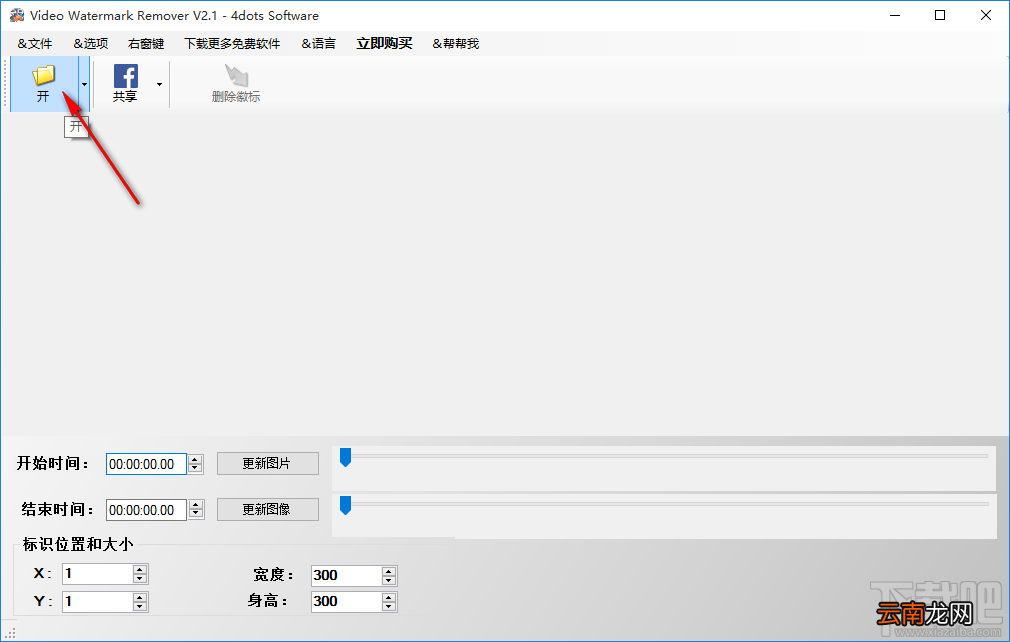
Task: Increase 身高 with the up arrow
Action: pyautogui.click(x=388, y=598)
